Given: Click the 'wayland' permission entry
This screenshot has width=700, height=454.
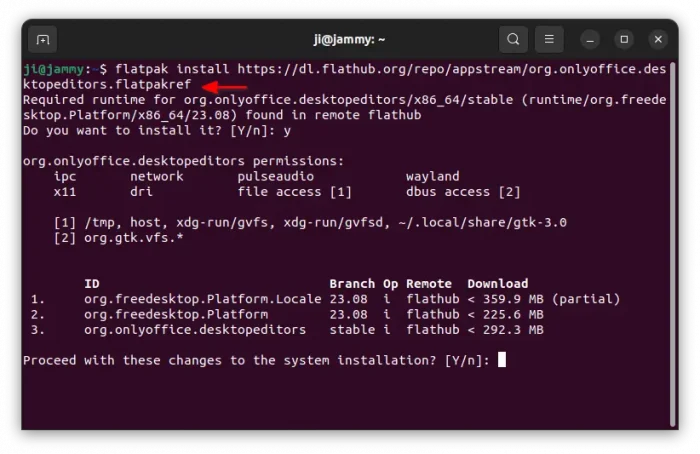Looking at the screenshot, I should pyautogui.click(x=432, y=176).
